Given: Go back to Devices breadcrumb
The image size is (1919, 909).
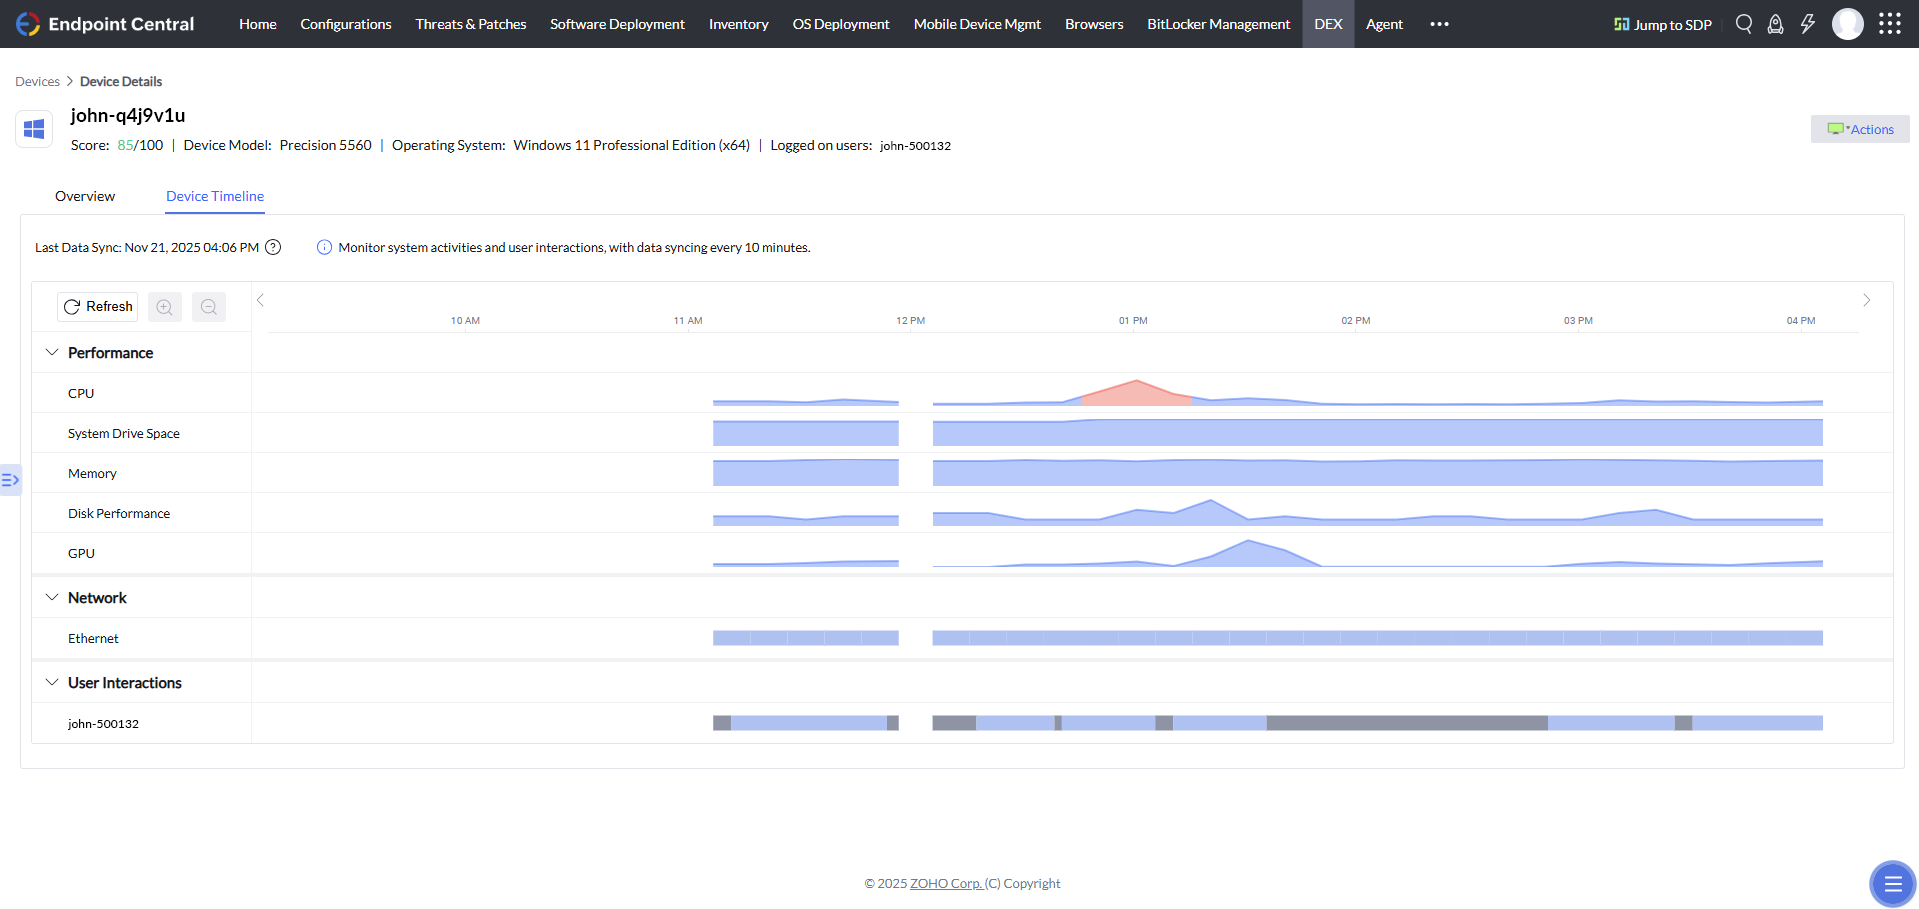Looking at the screenshot, I should click(37, 81).
